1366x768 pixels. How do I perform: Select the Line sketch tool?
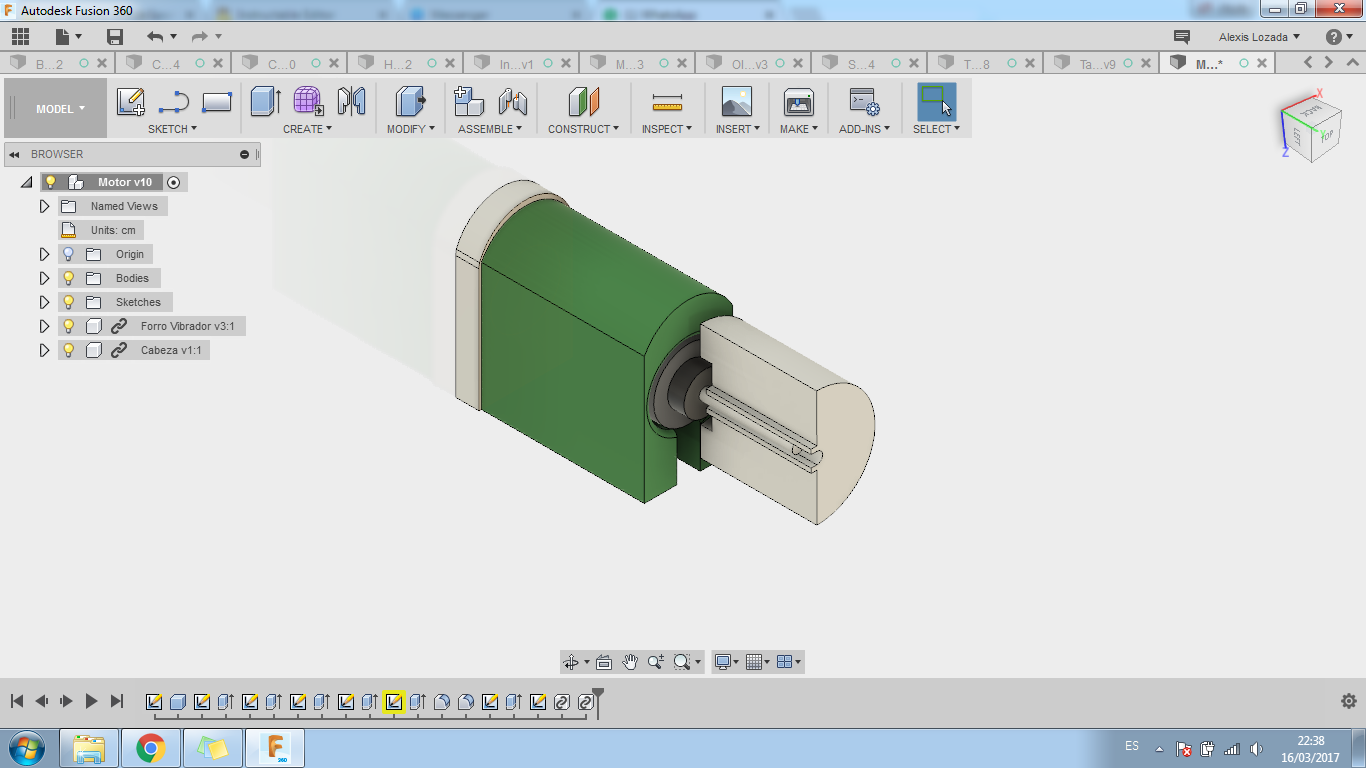pyautogui.click(x=174, y=102)
